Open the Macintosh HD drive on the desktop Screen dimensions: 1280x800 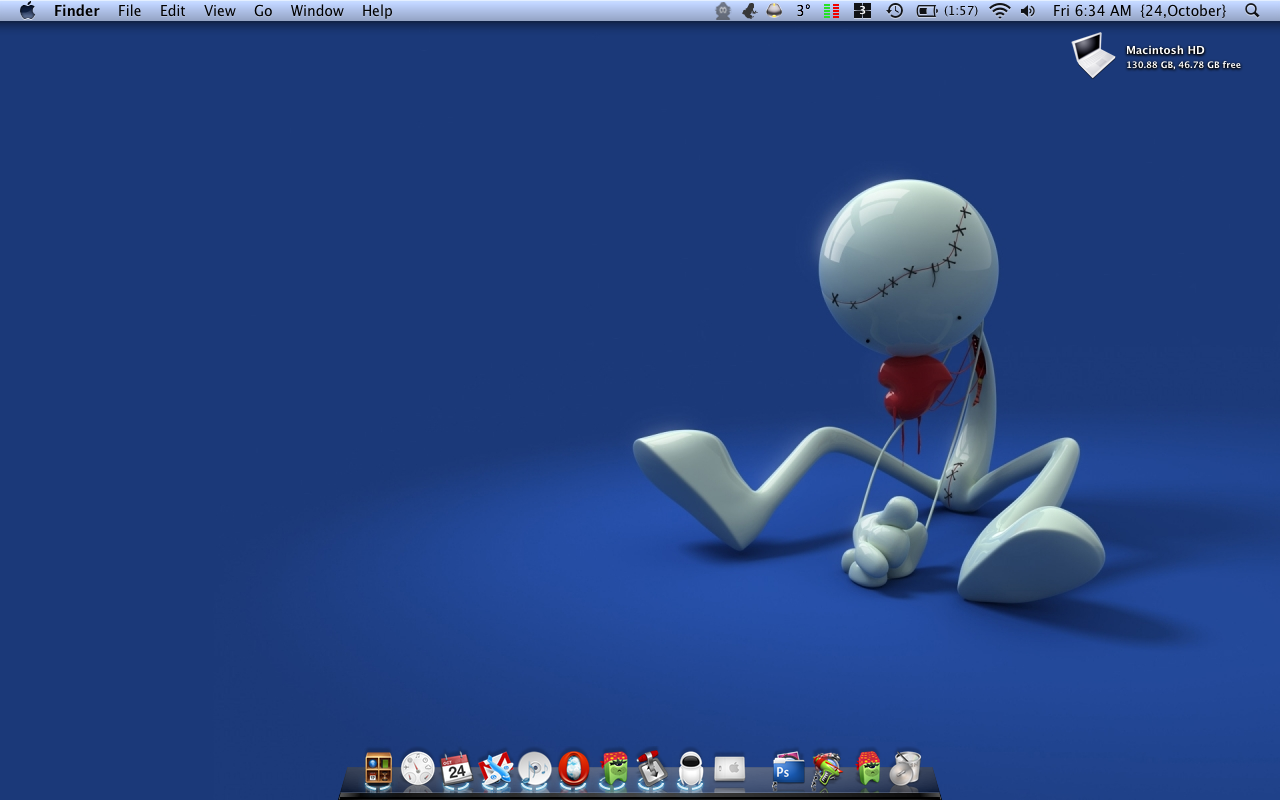[x=1094, y=55]
